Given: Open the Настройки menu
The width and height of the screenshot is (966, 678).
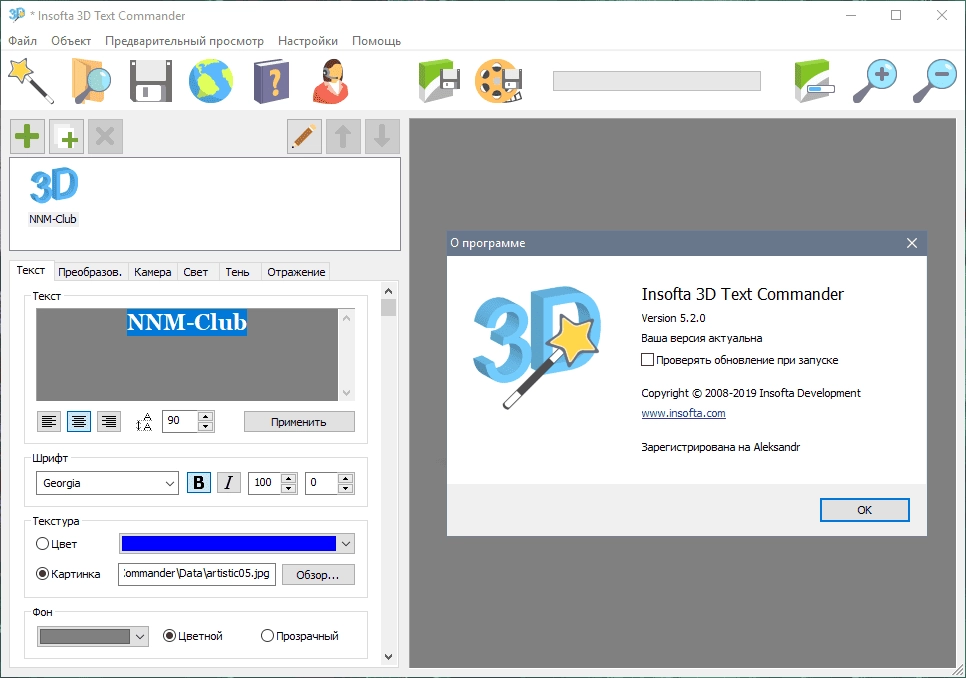Looking at the screenshot, I should 307,41.
